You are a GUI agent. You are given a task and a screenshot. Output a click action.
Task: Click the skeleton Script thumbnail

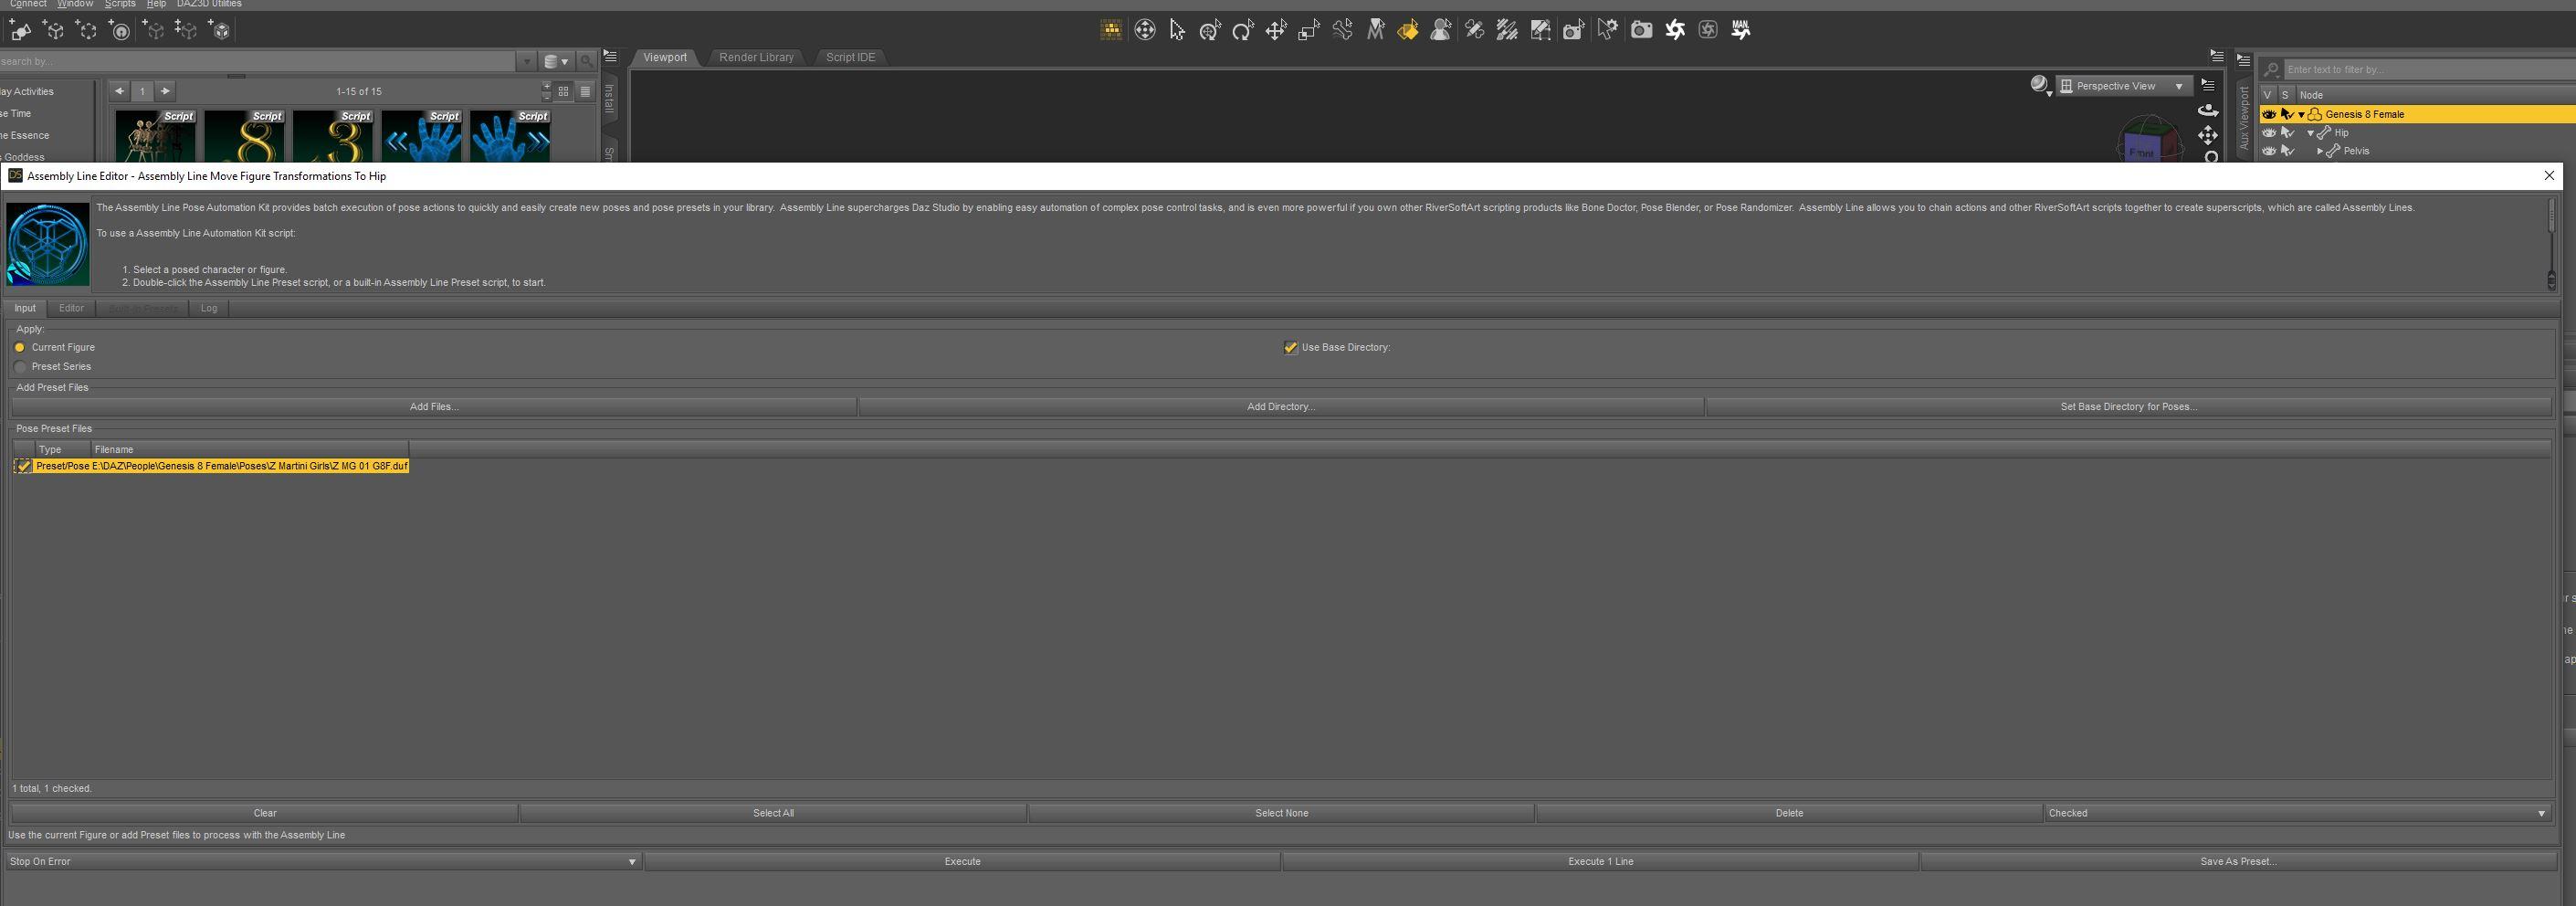click(155, 135)
